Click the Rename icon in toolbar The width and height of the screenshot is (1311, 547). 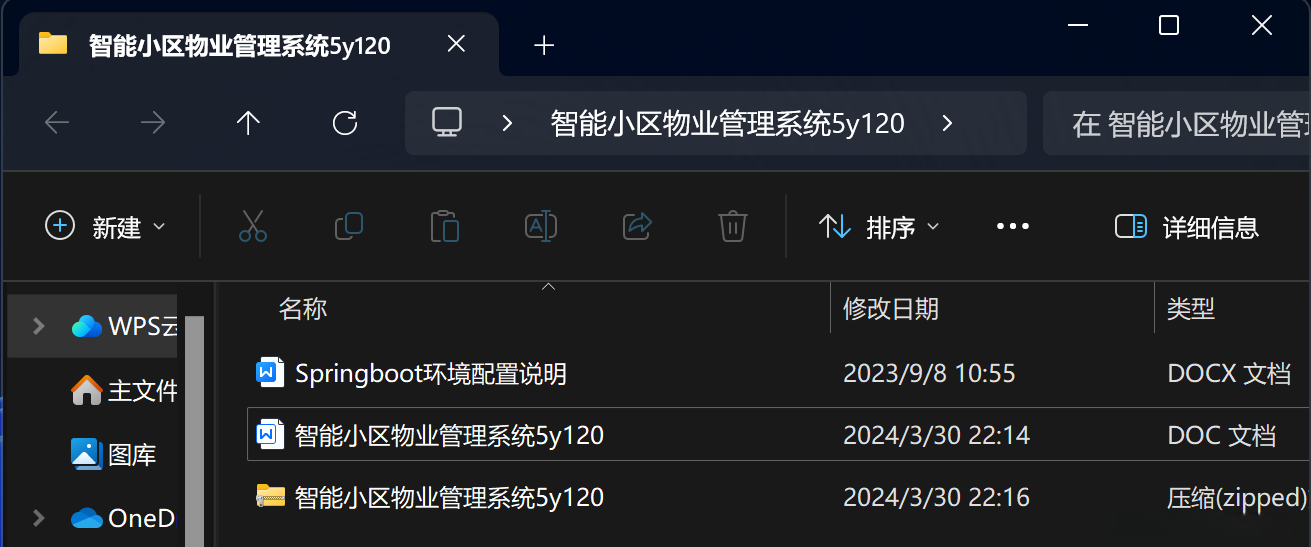coord(540,227)
